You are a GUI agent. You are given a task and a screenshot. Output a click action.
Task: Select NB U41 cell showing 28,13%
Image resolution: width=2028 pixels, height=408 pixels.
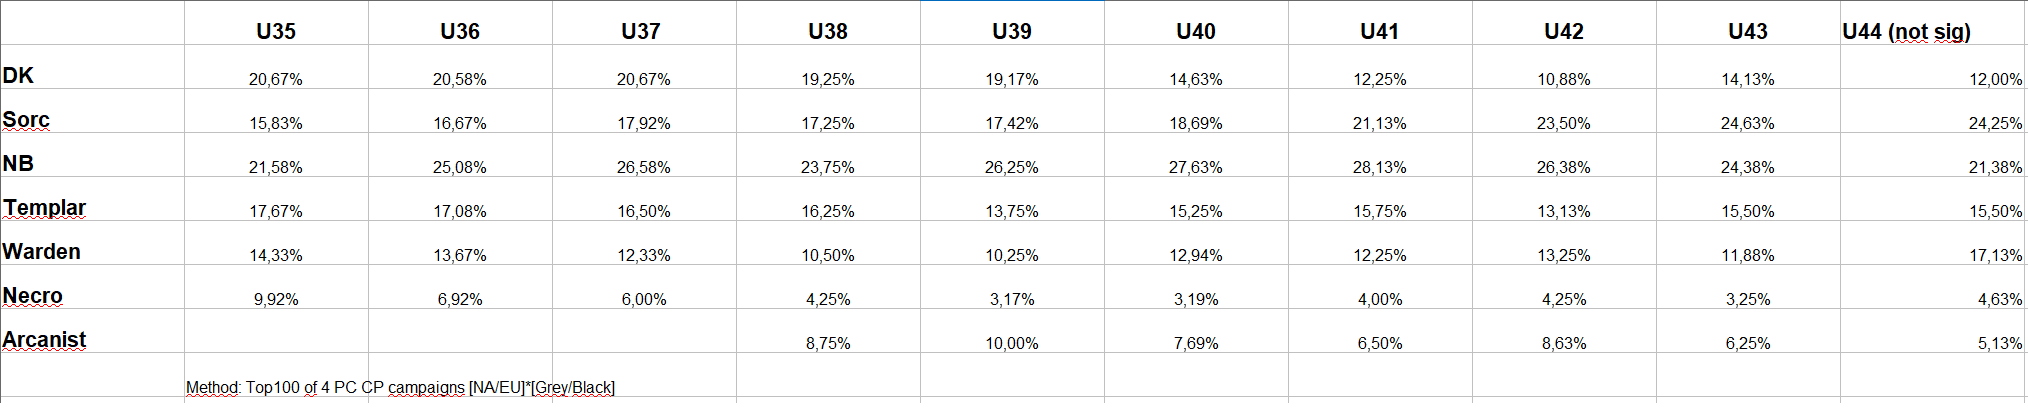(1380, 155)
